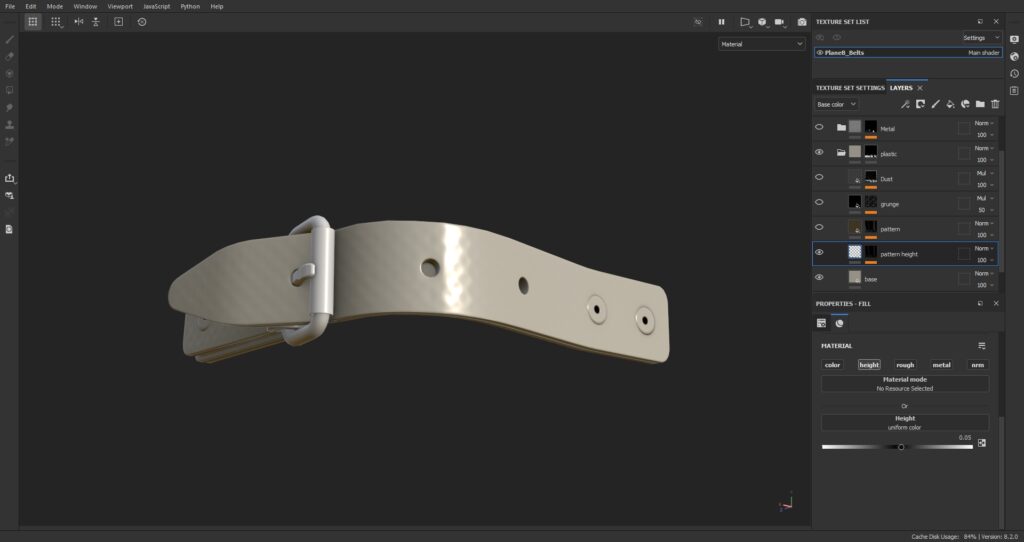Select the Projection tool
Screen dimensions: 1024x542
[x=9, y=73]
